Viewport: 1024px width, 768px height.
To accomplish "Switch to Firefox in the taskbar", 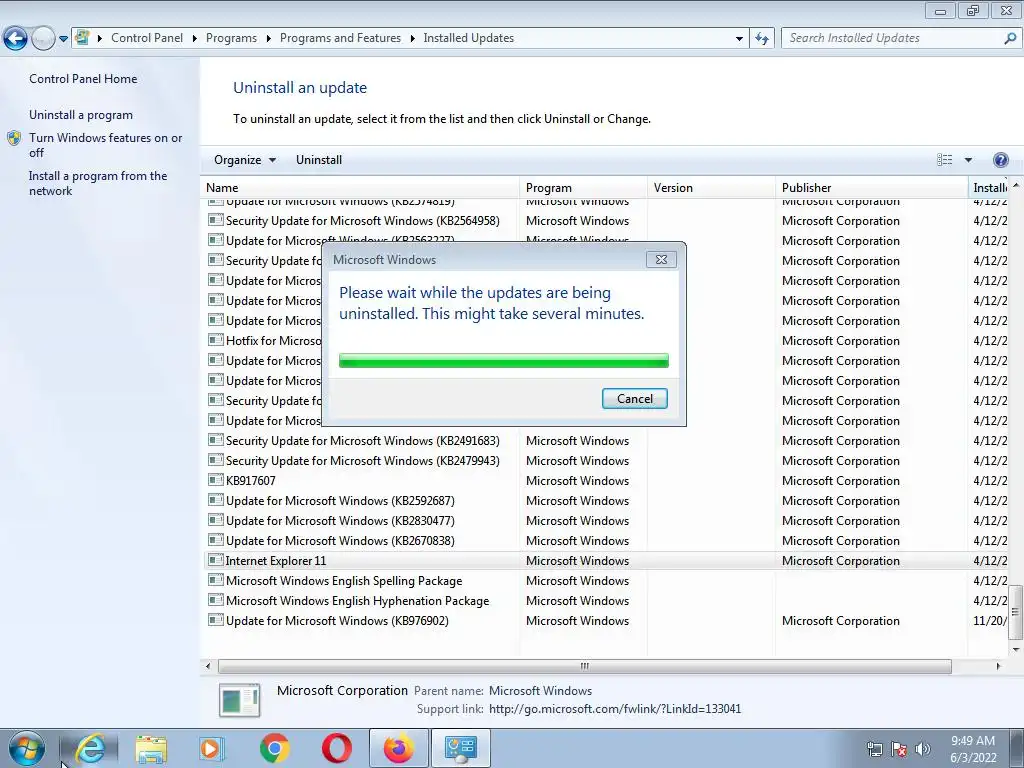I will (398, 748).
